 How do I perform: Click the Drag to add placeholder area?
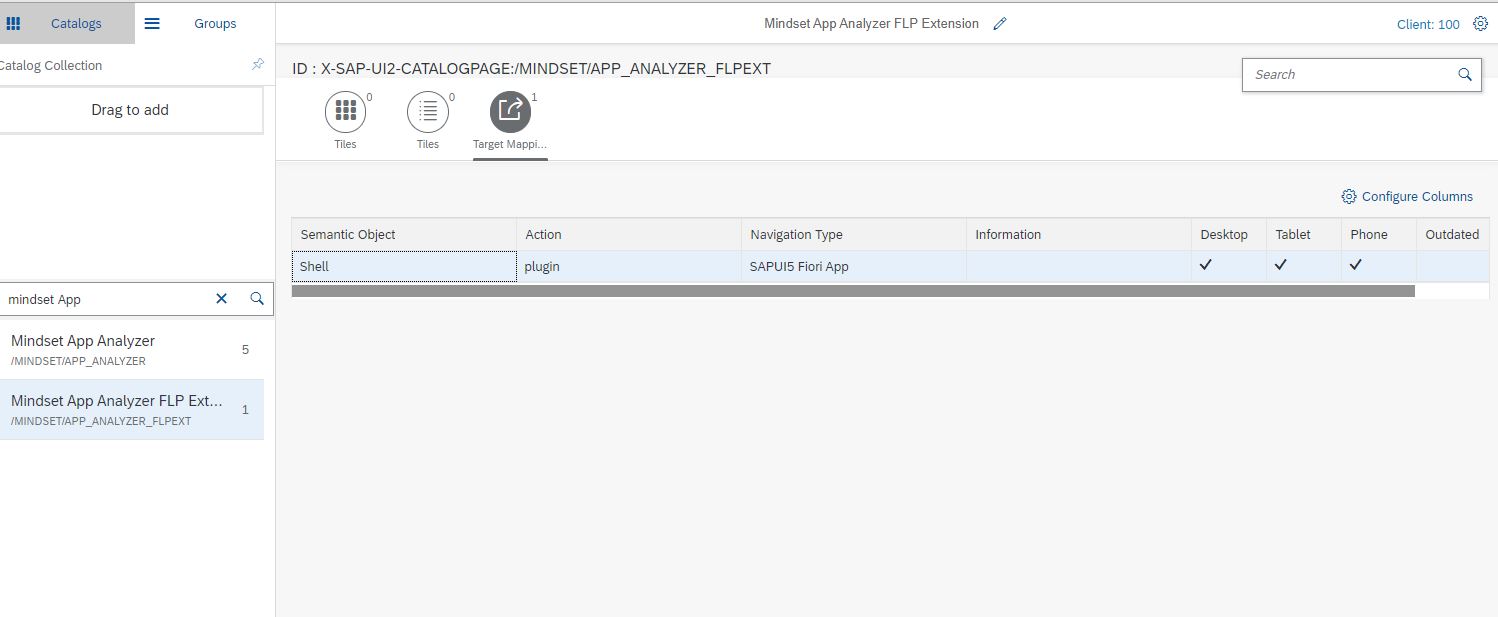130,110
